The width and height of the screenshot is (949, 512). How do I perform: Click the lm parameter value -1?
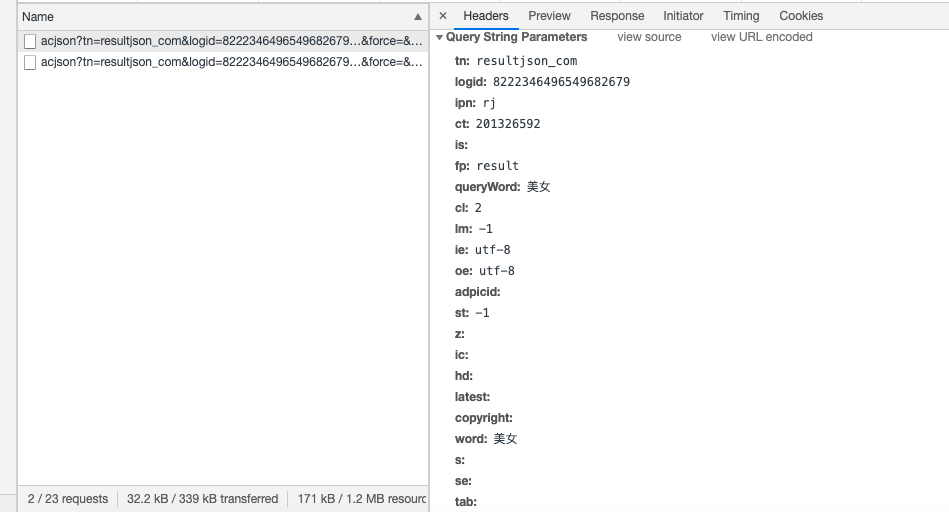pyautogui.click(x=485, y=229)
